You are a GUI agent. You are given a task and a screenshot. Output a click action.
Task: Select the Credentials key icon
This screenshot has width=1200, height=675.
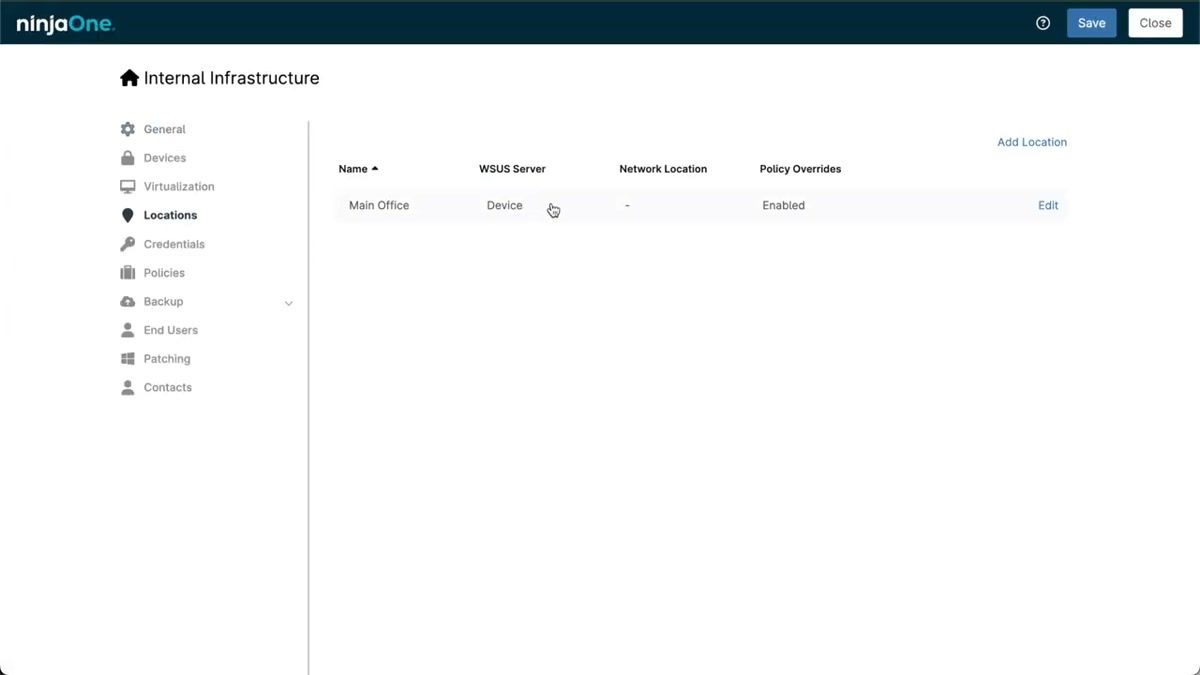pyautogui.click(x=127, y=243)
